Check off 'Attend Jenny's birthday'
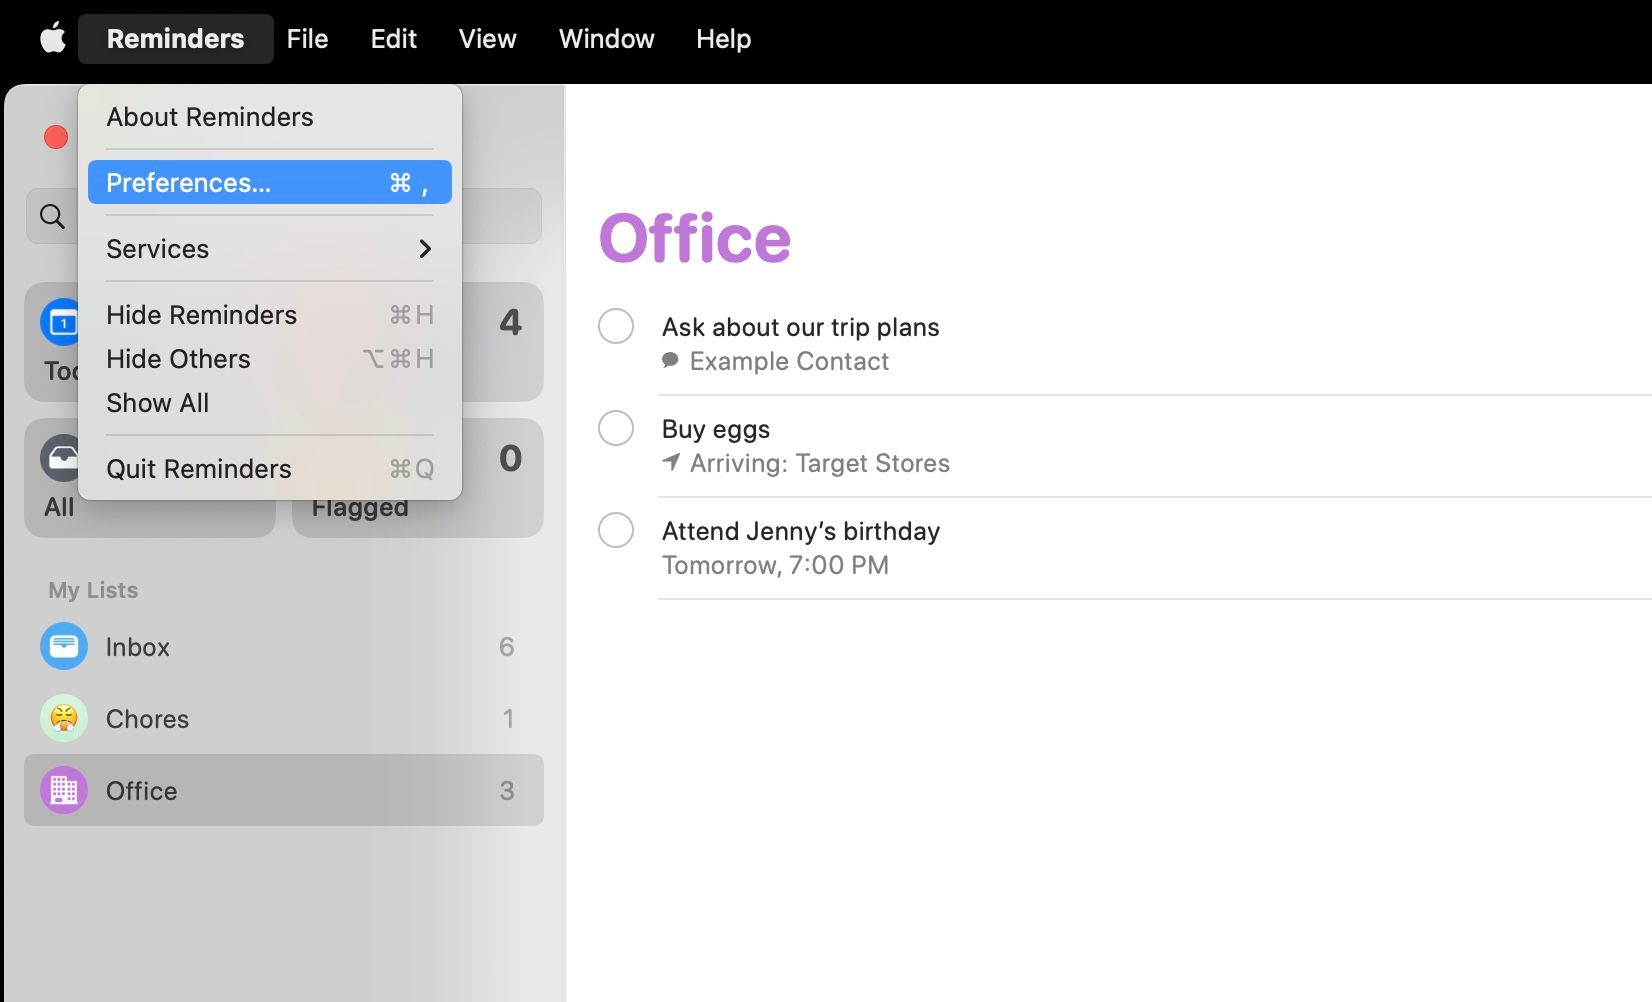This screenshot has width=1652, height=1002. pyautogui.click(x=616, y=530)
